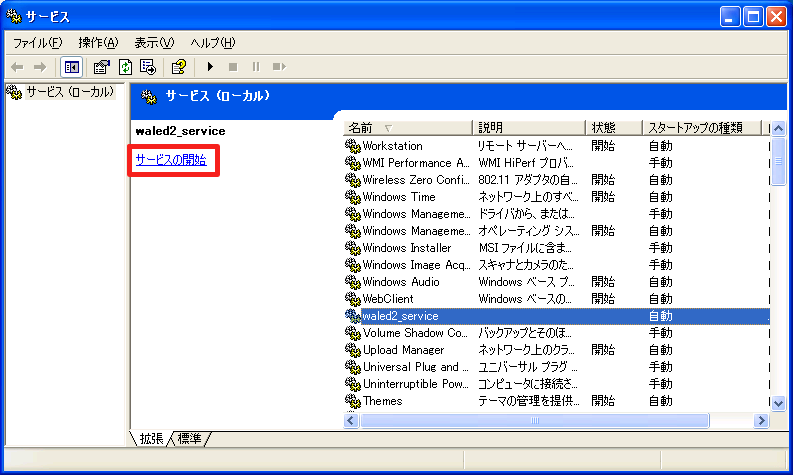Open the 操作(A) menu
The height and width of the screenshot is (475, 793).
[99, 43]
